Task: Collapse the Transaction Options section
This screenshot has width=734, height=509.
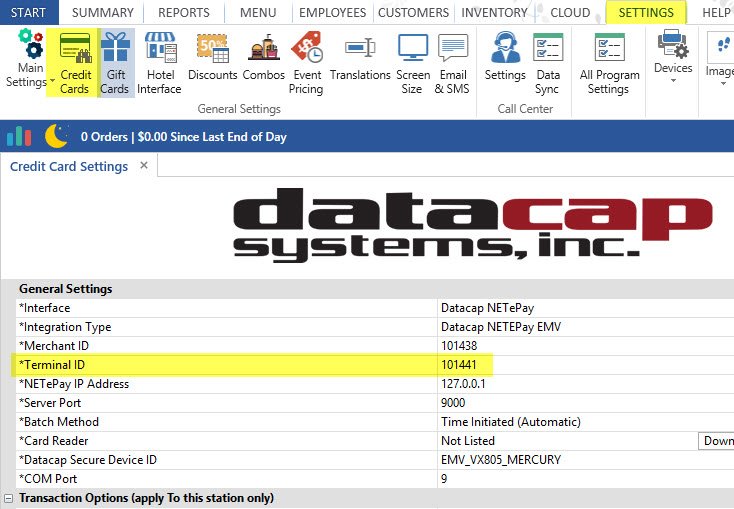Action: coord(9,498)
